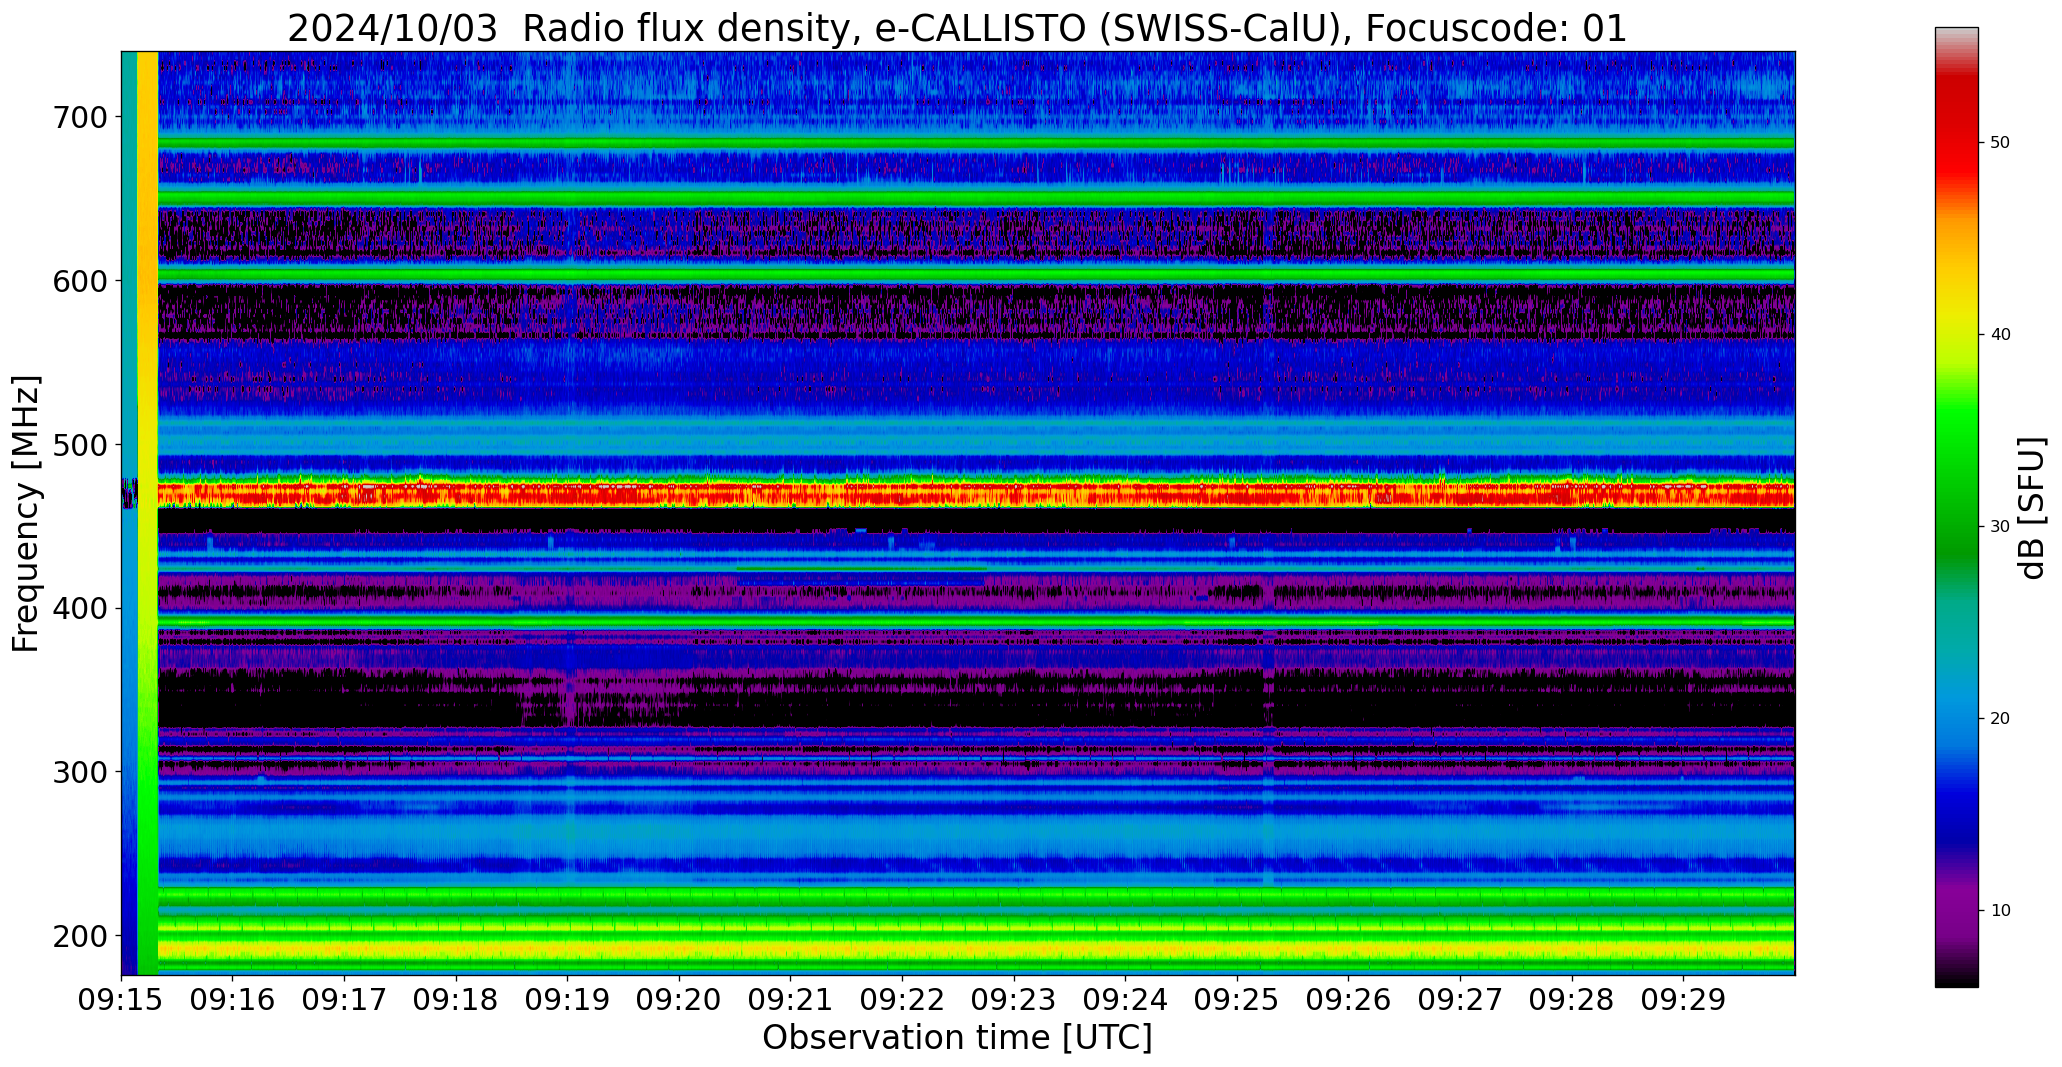Click the 09:28 time tick label
This screenshot has width=2062, height=1067.
point(1571,1001)
